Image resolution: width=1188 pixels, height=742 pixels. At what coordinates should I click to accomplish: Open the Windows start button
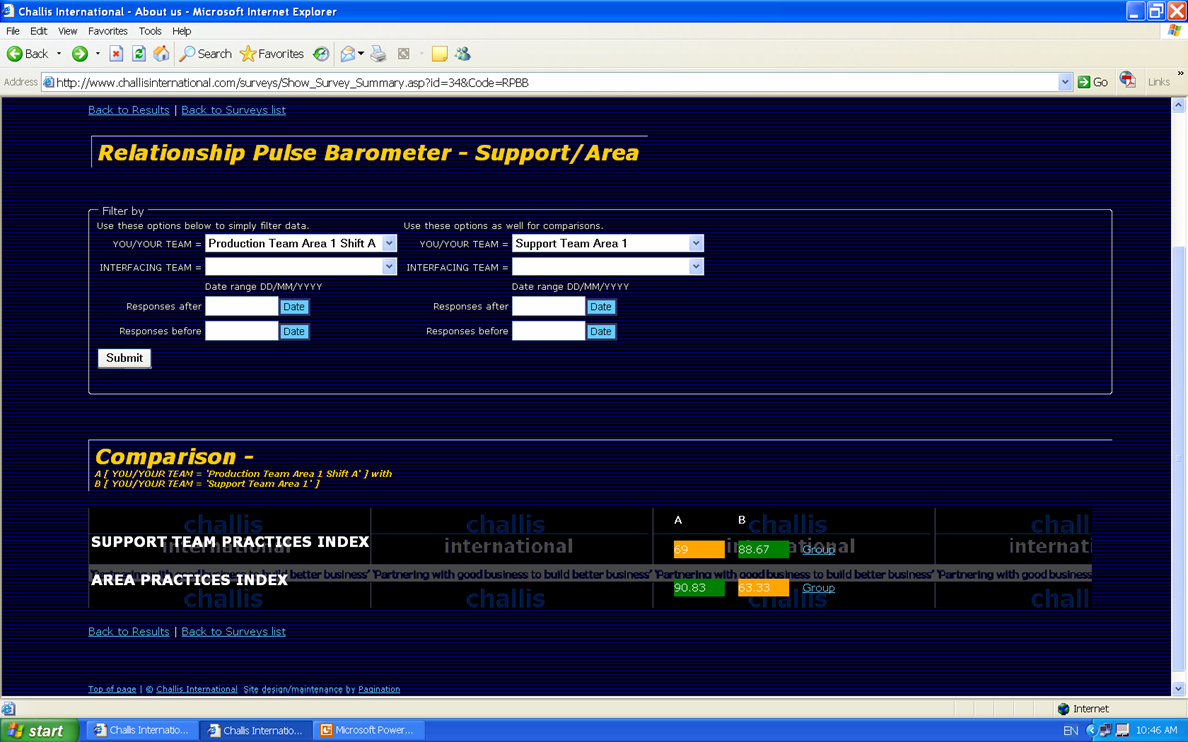39,731
